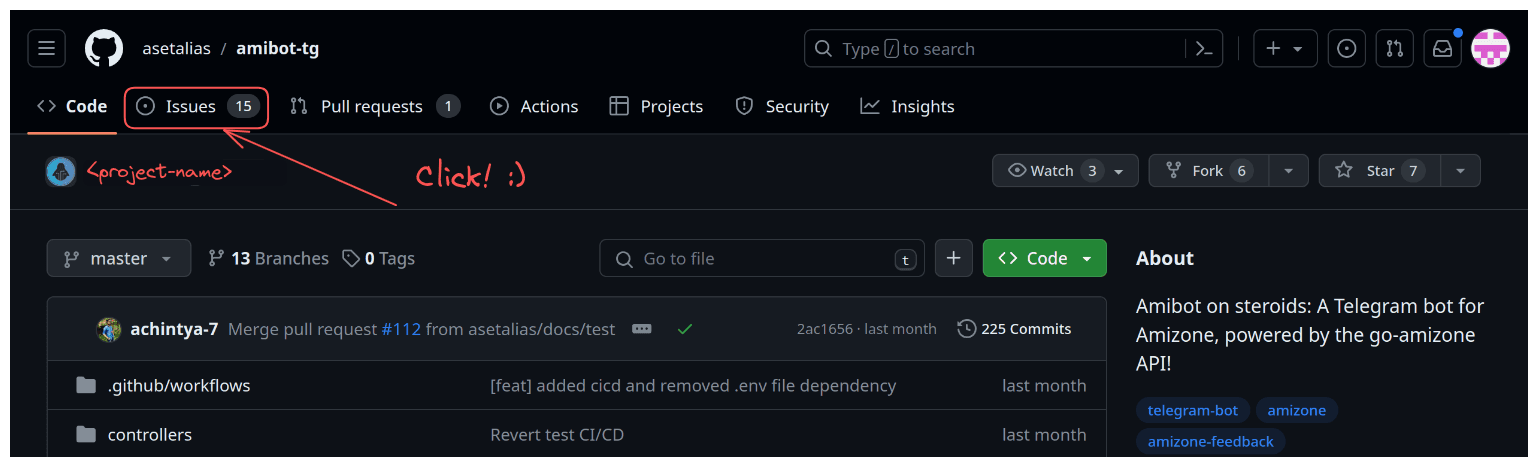Image resolution: width=1537 pixels, height=467 pixels.
Task: Click the controllers folder icon
Action: tap(87, 435)
